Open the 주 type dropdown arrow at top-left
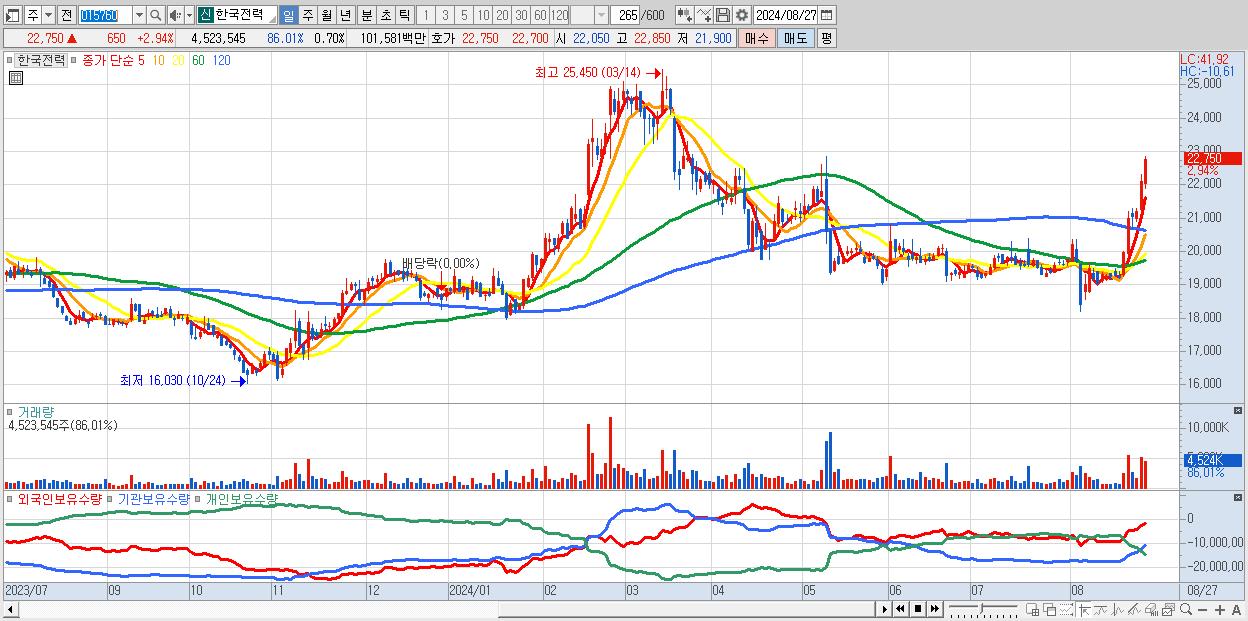Image resolution: width=1248 pixels, height=621 pixels. coord(49,15)
